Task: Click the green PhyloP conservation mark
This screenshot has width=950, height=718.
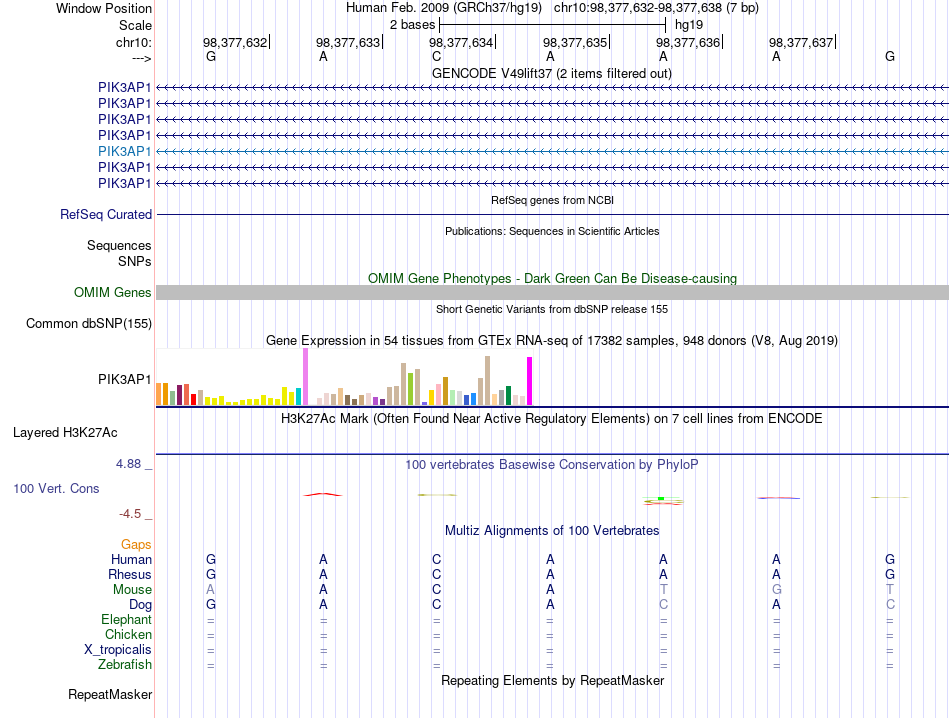Action: pos(661,499)
